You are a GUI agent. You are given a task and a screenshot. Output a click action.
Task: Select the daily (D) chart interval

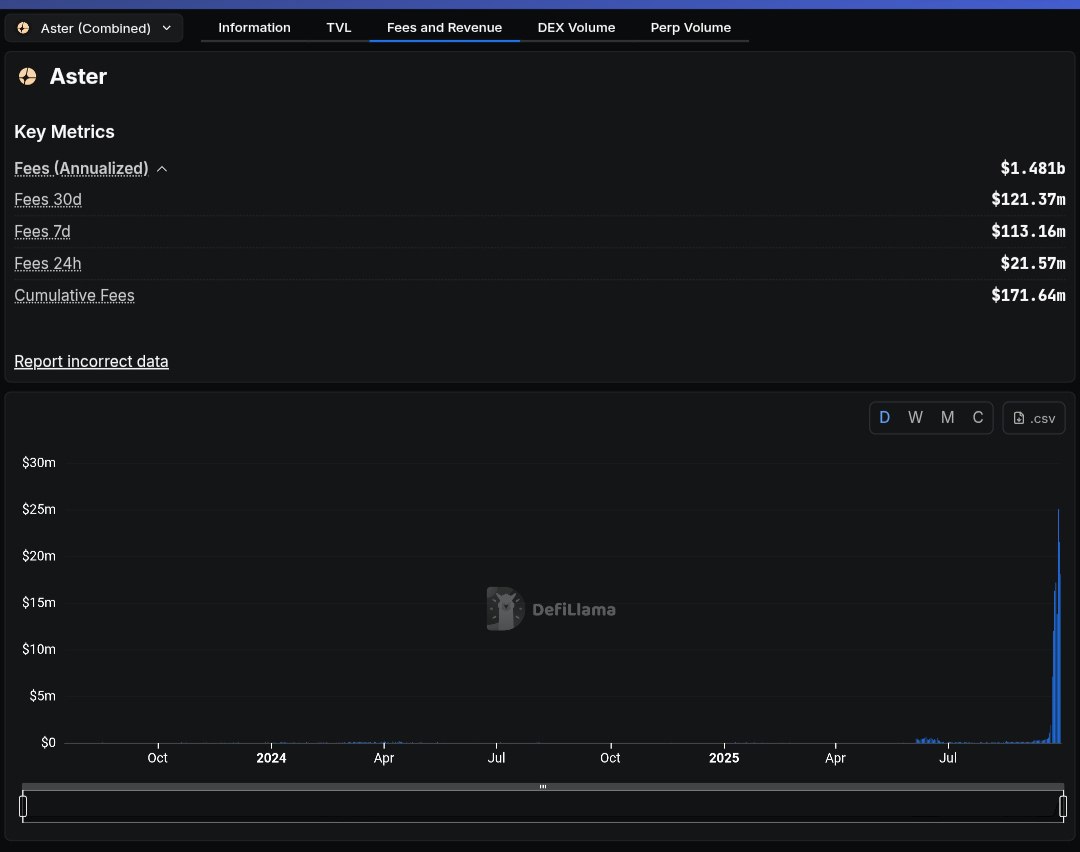pos(884,417)
